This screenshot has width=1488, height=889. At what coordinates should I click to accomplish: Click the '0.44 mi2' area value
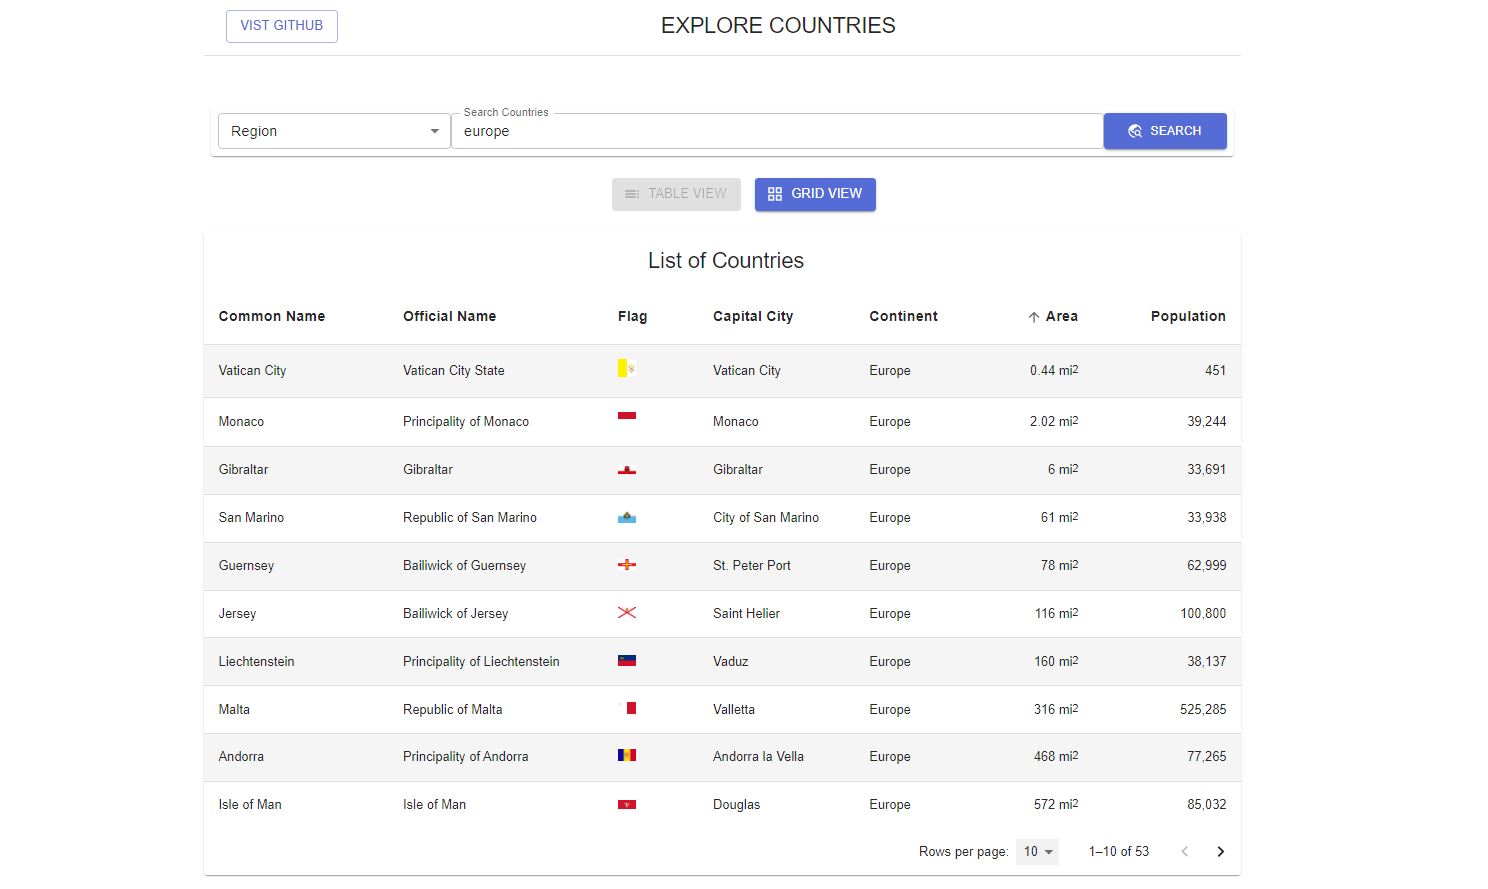click(x=1054, y=370)
